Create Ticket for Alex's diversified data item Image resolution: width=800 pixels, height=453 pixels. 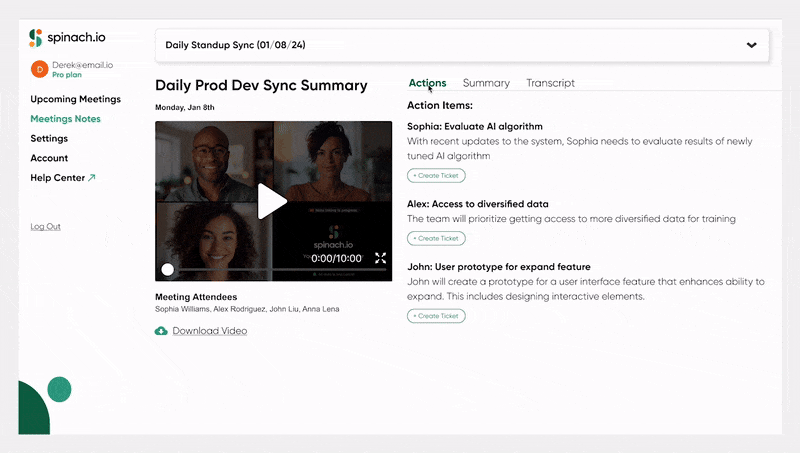(x=436, y=238)
